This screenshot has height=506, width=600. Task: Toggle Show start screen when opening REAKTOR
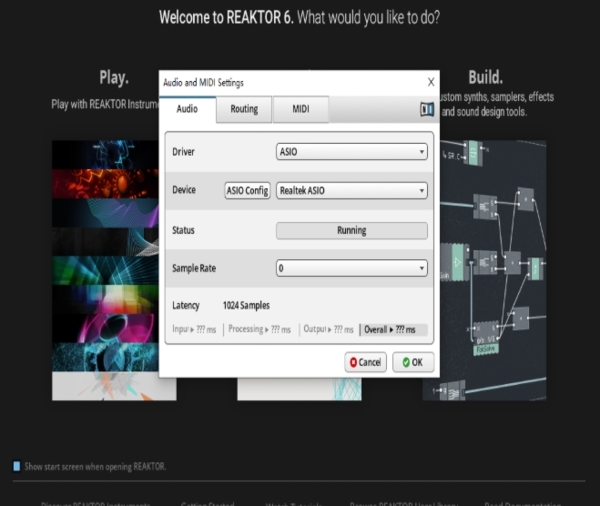tap(16, 466)
